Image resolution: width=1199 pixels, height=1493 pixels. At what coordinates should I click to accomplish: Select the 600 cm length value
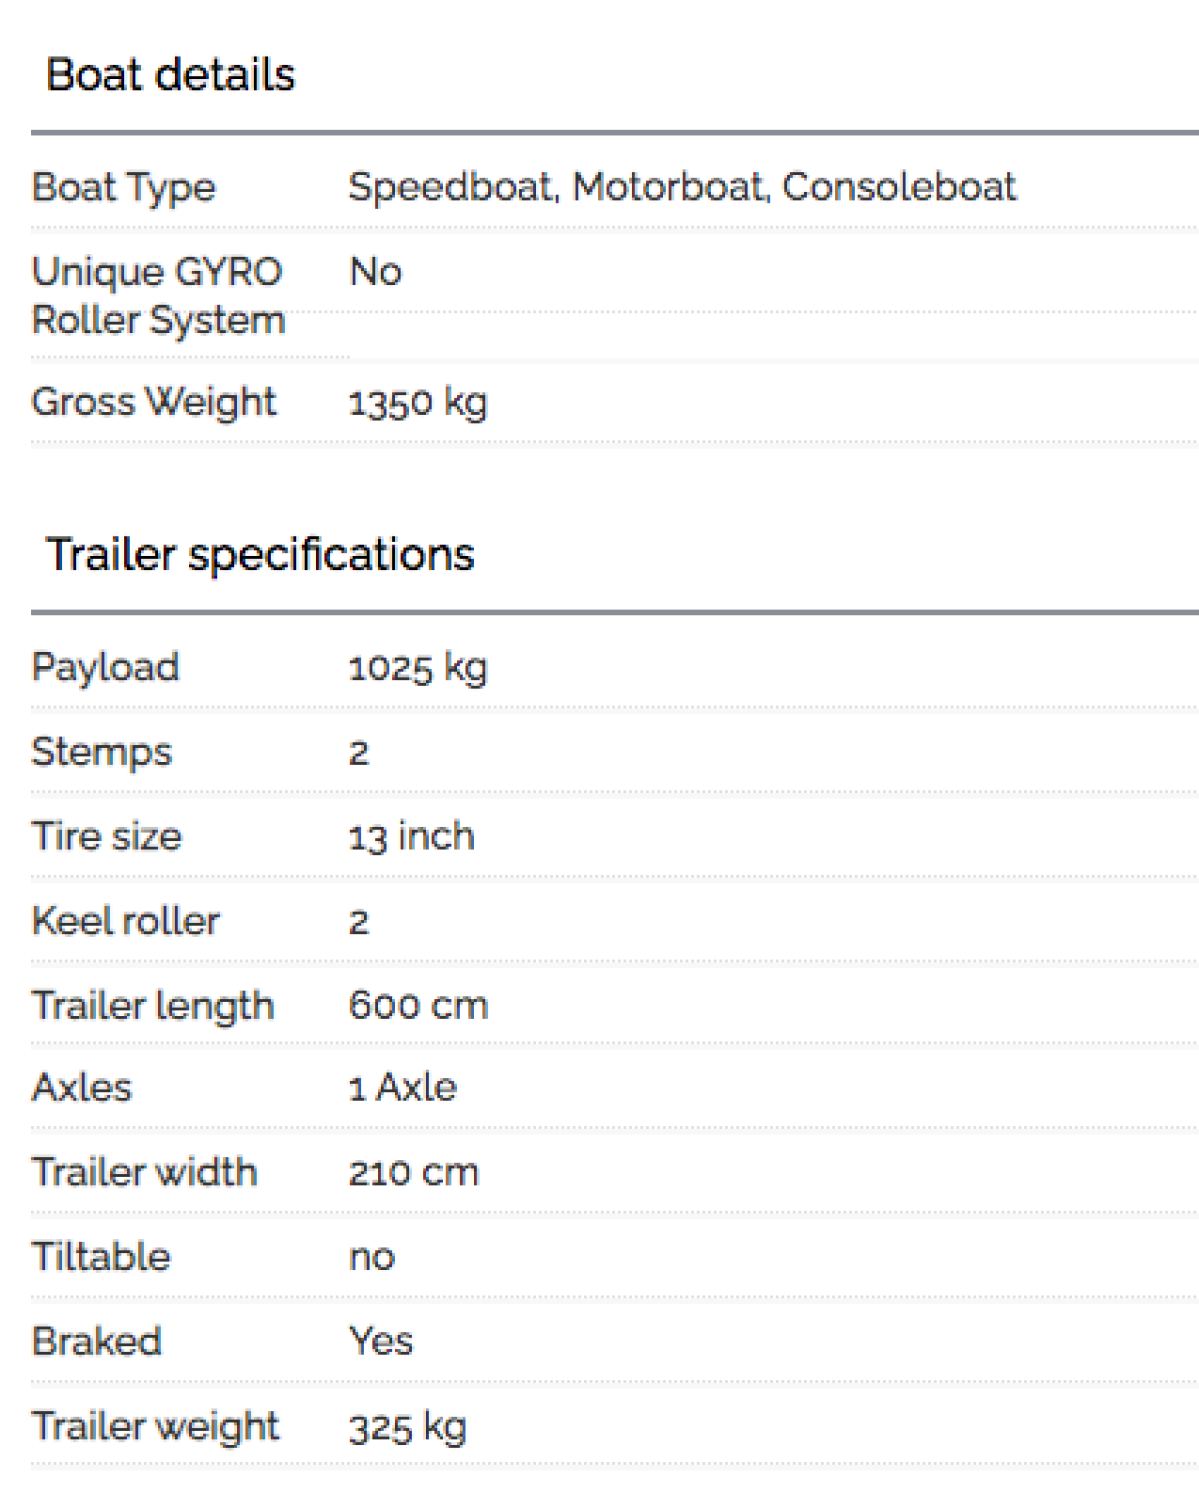418,1006
